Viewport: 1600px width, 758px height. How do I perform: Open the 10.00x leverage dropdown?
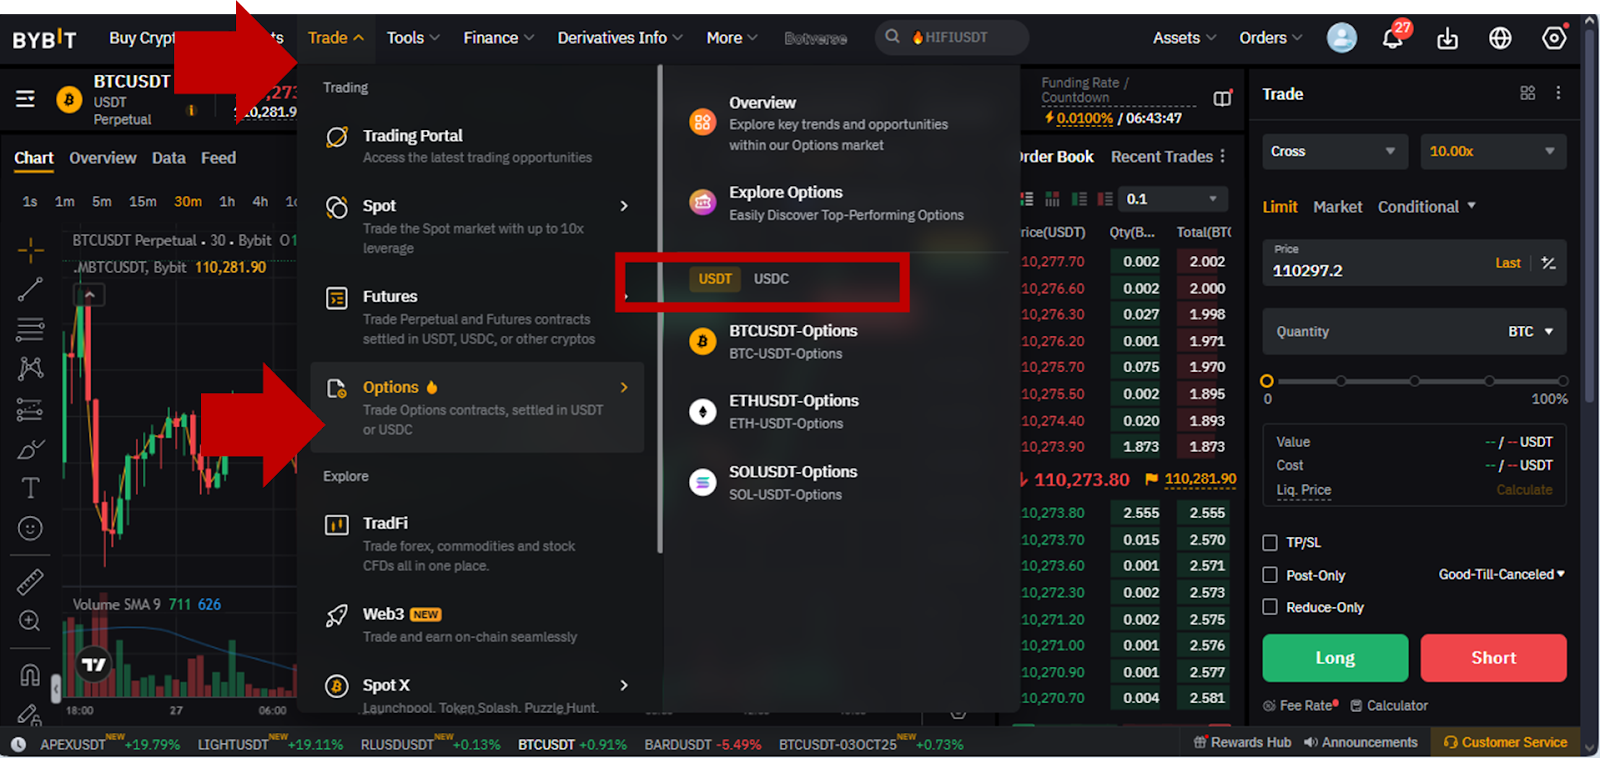point(1494,152)
